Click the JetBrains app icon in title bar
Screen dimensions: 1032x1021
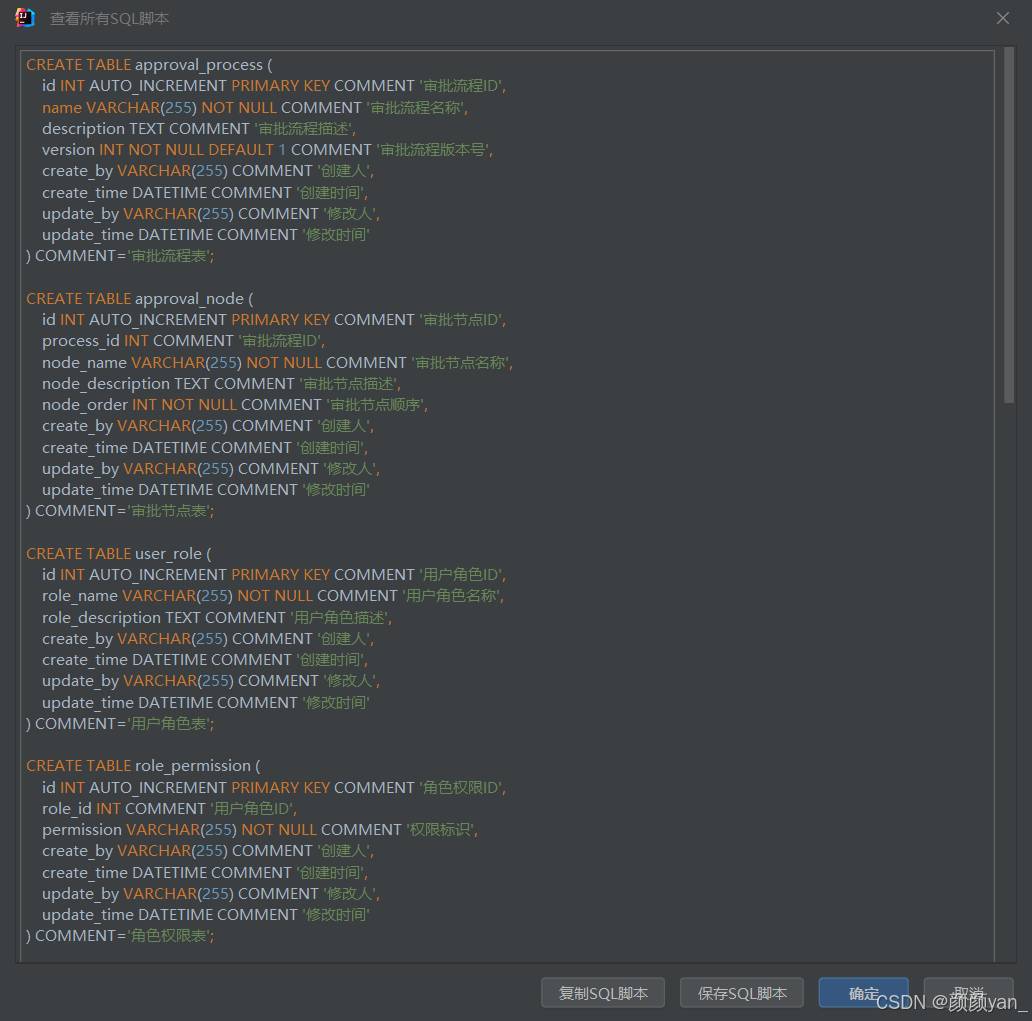point(25,18)
